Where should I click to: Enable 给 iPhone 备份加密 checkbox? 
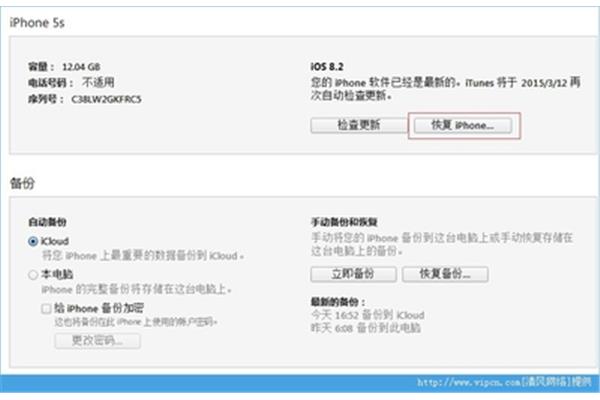pos(46,309)
